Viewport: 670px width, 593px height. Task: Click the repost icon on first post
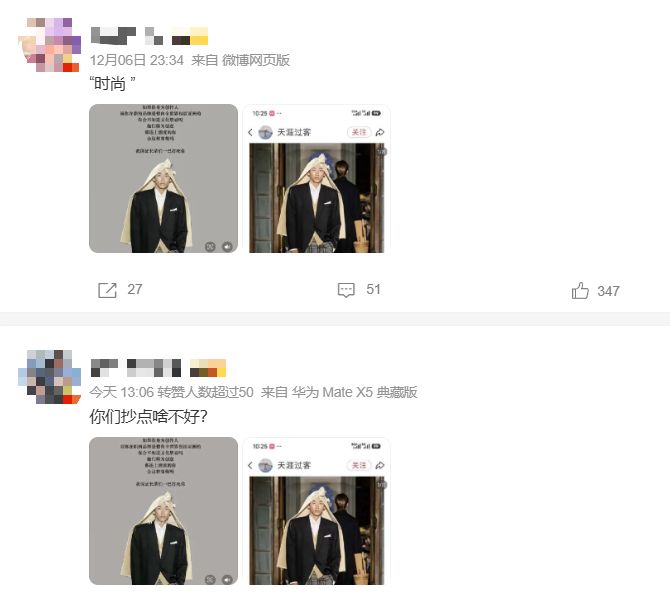(x=107, y=290)
